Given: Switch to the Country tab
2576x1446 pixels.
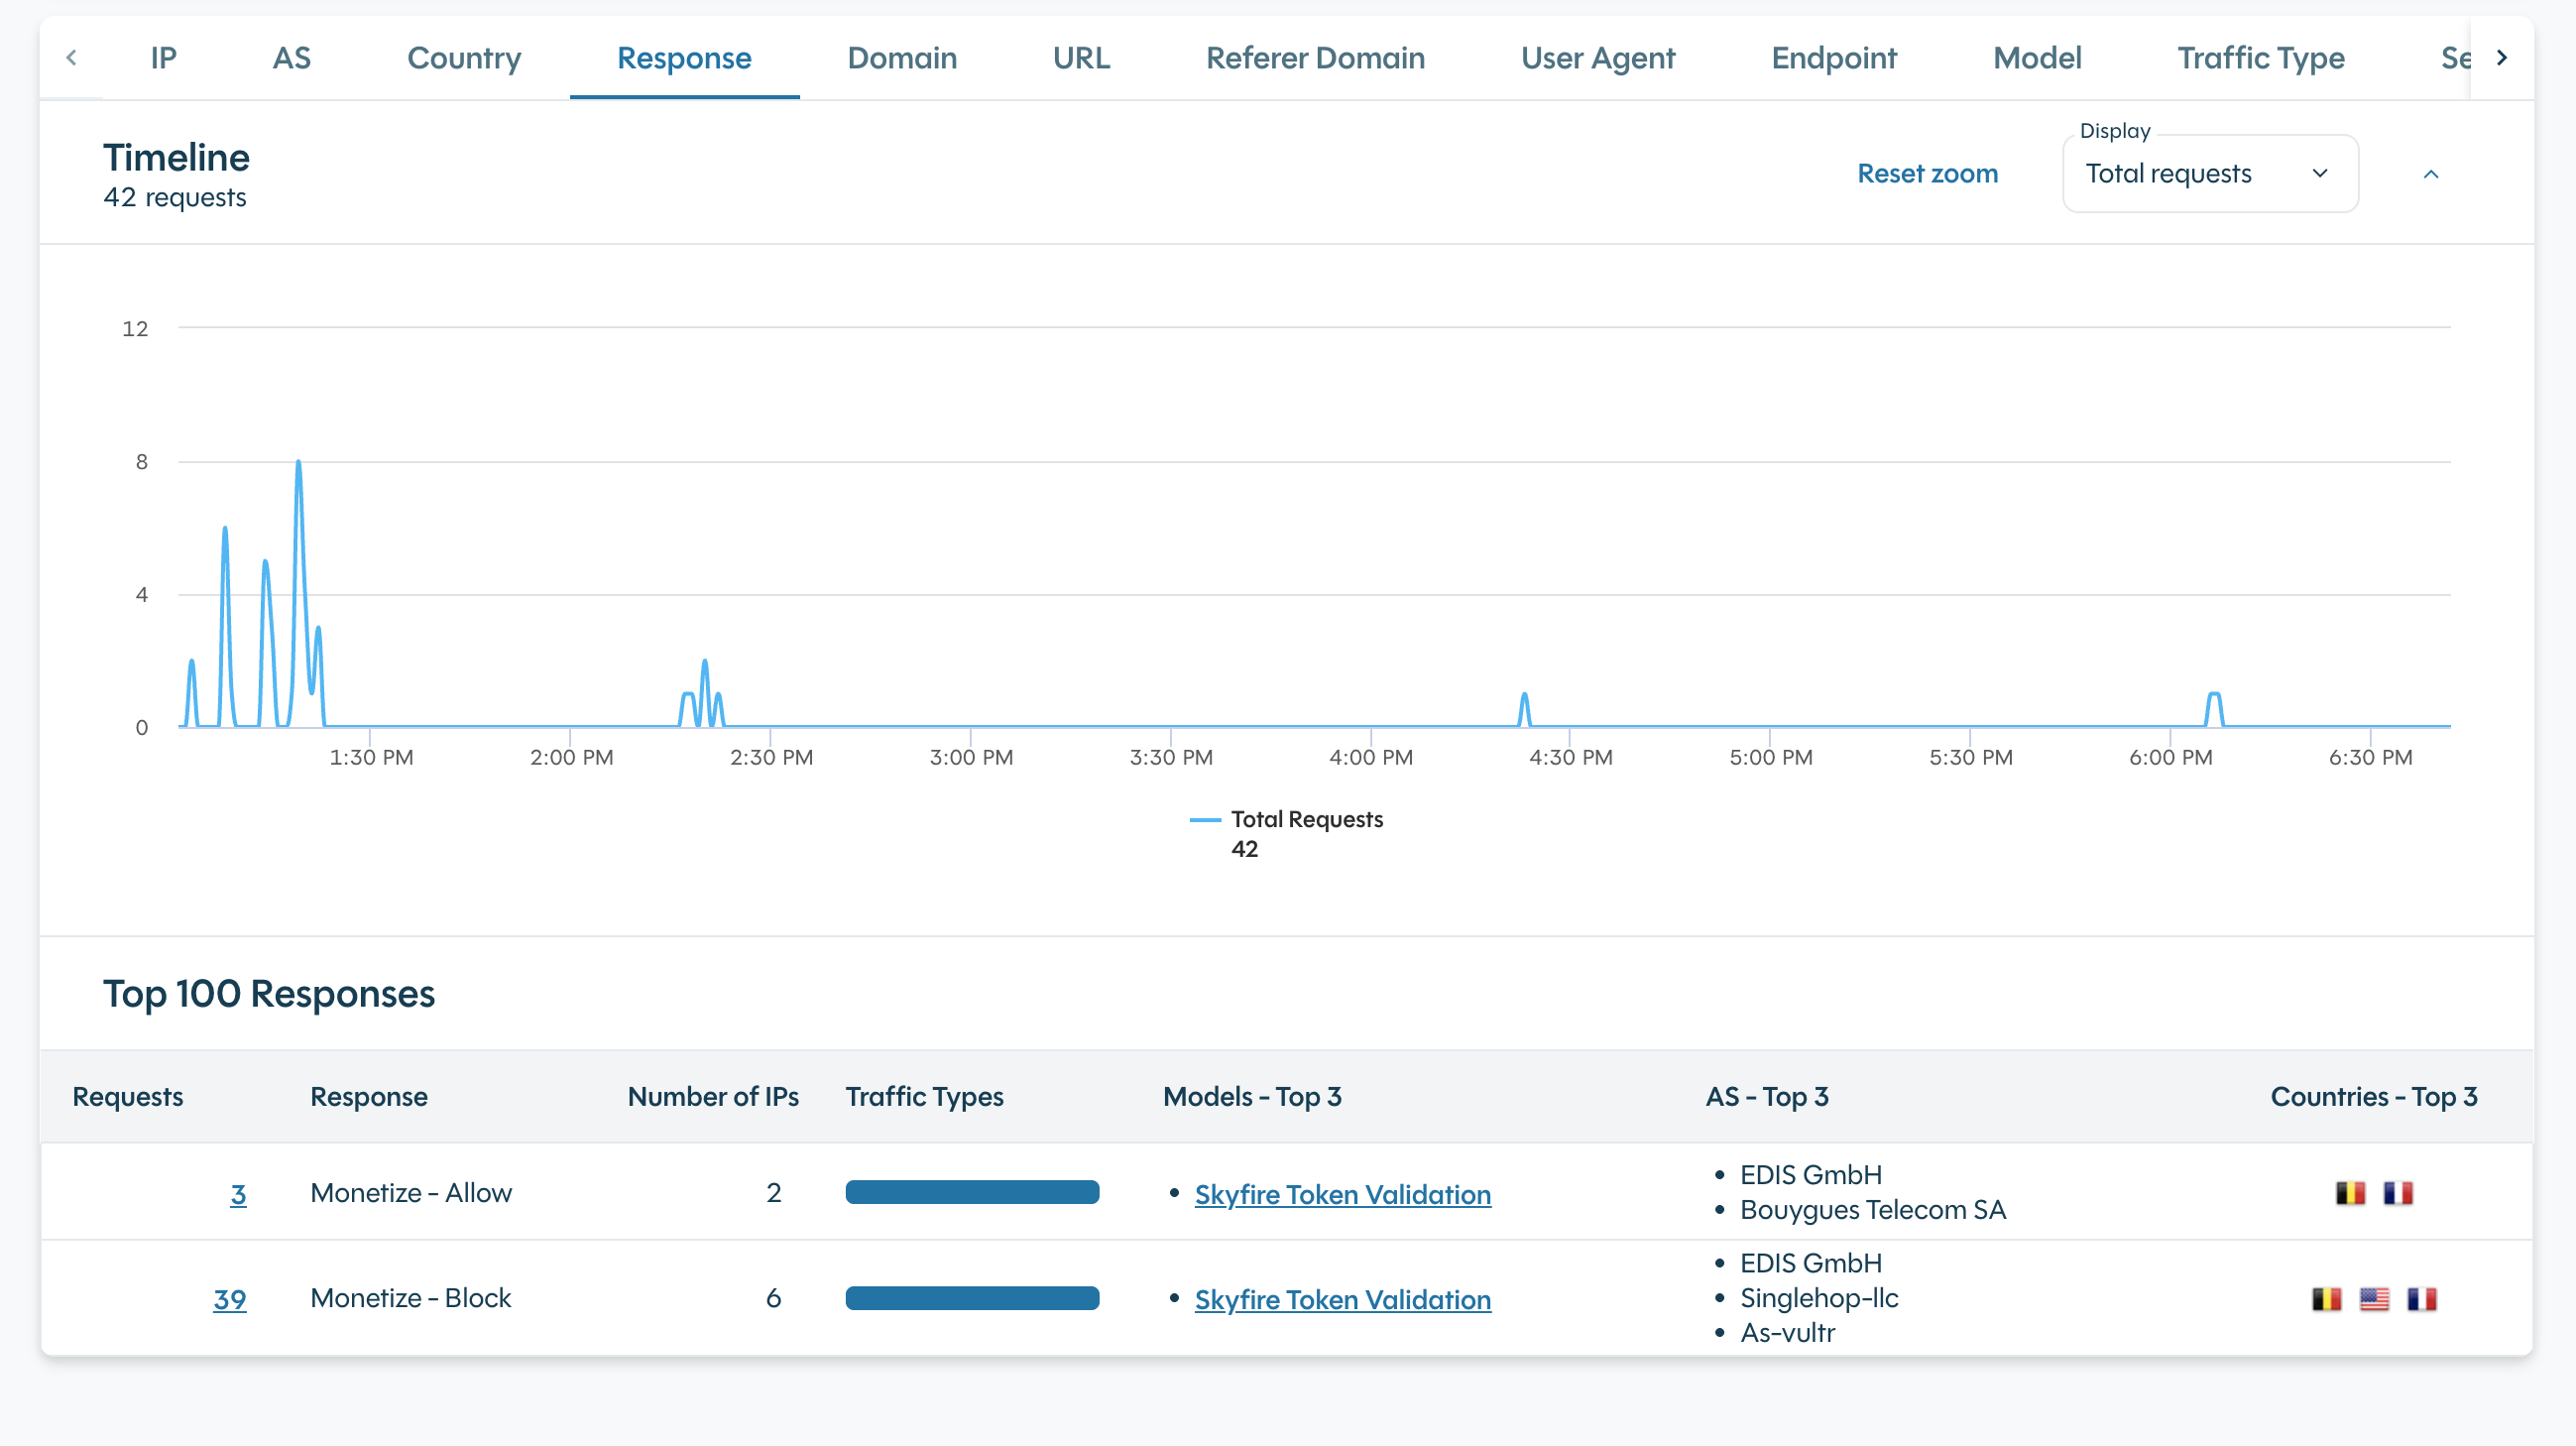Looking at the screenshot, I should click(x=463, y=58).
